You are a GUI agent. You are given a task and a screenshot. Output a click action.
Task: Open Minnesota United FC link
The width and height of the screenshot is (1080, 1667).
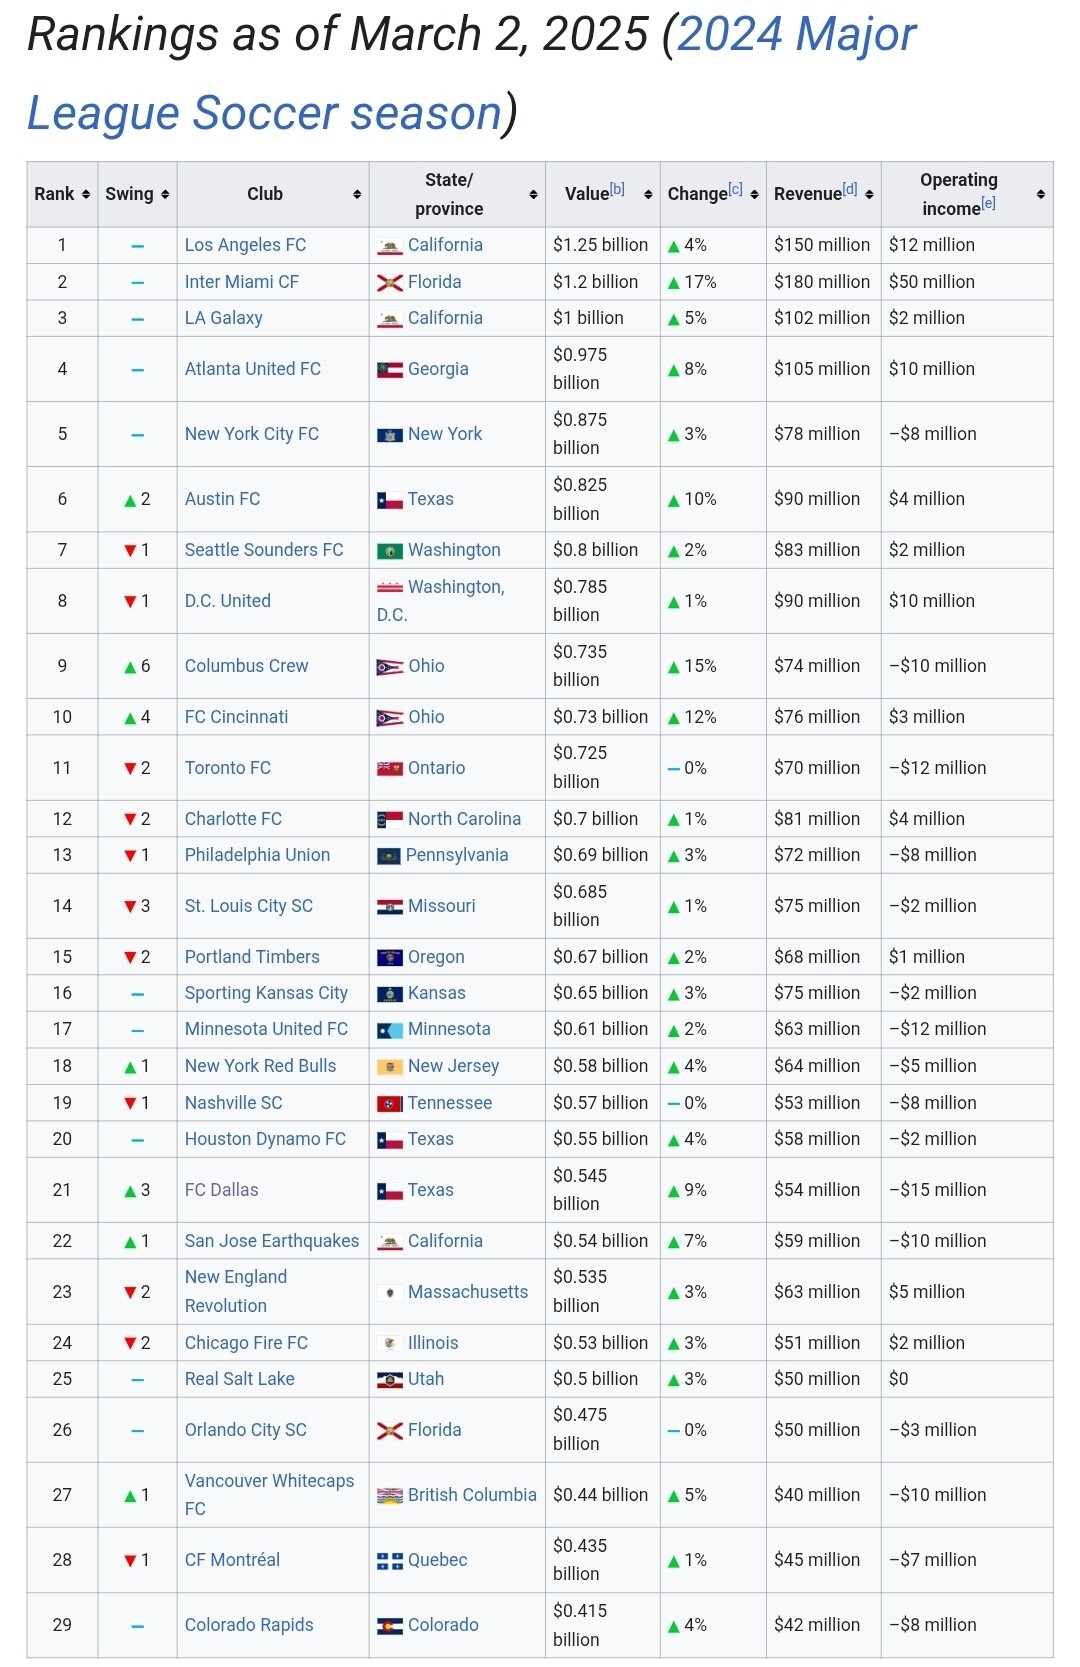266,1029
